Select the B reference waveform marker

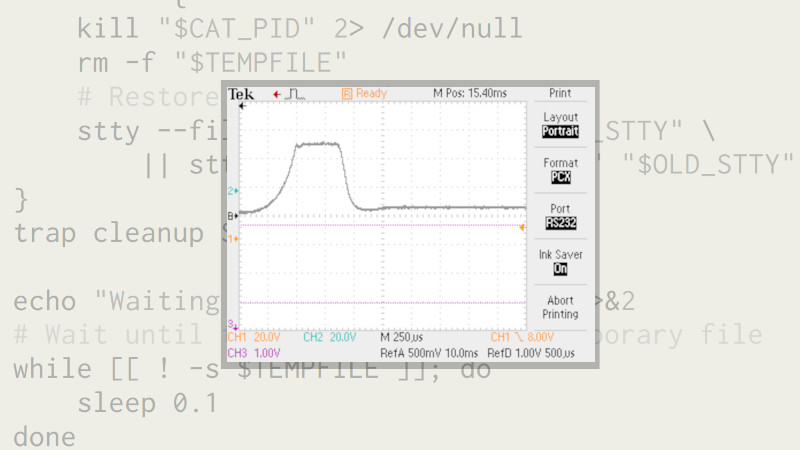(x=233, y=215)
